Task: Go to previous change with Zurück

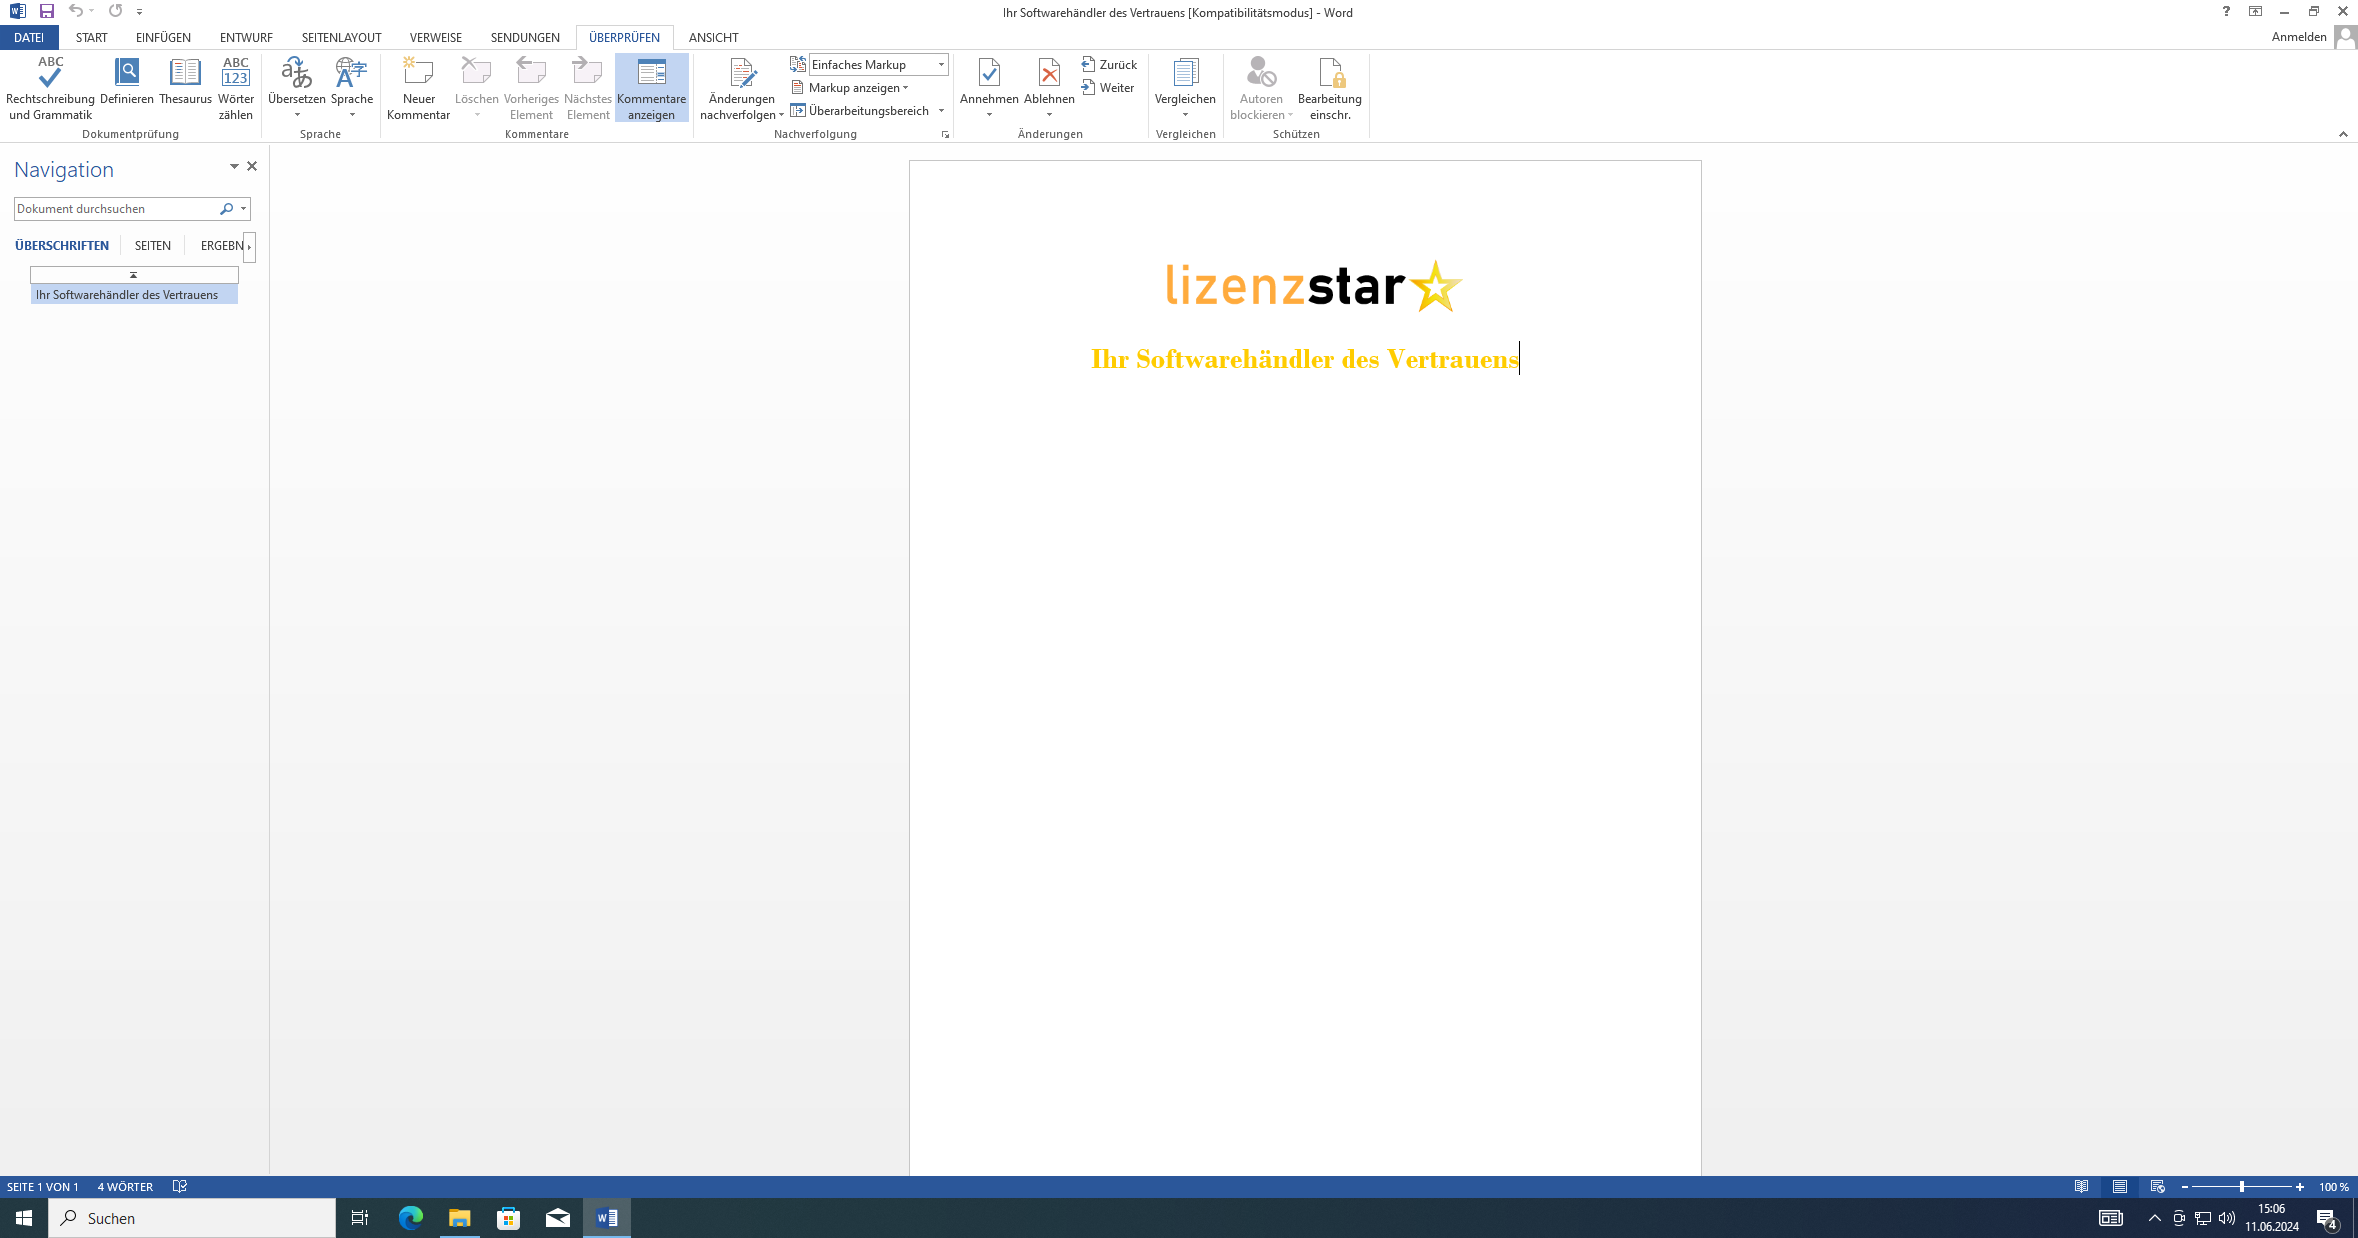Action: click(x=1109, y=64)
